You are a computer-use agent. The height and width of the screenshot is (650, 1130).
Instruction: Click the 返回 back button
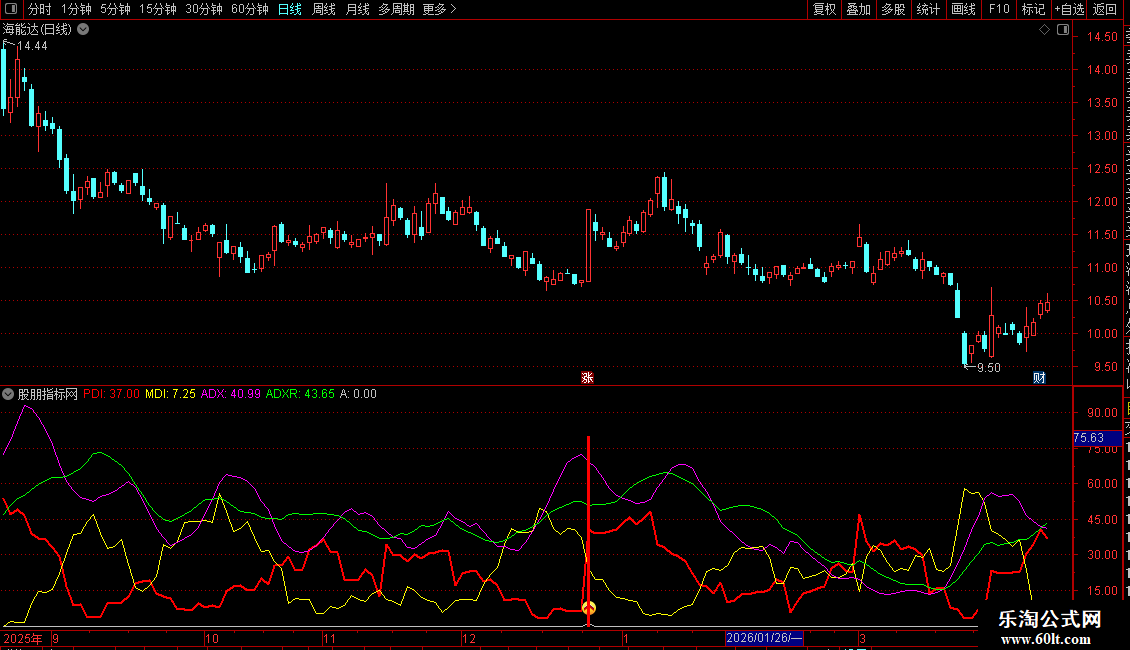point(1105,10)
